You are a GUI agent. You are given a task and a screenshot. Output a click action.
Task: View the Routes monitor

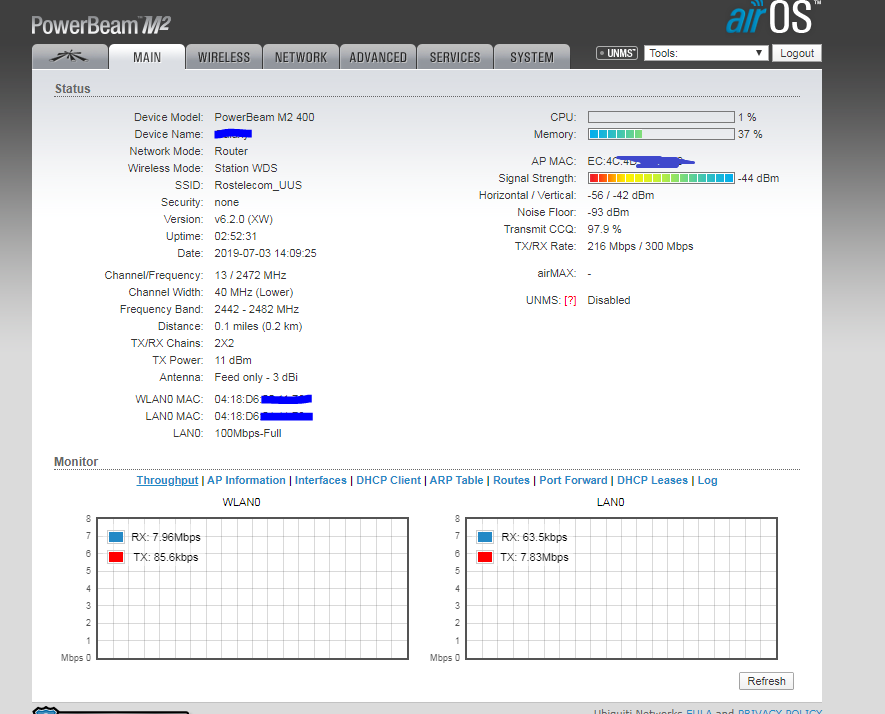coord(511,480)
